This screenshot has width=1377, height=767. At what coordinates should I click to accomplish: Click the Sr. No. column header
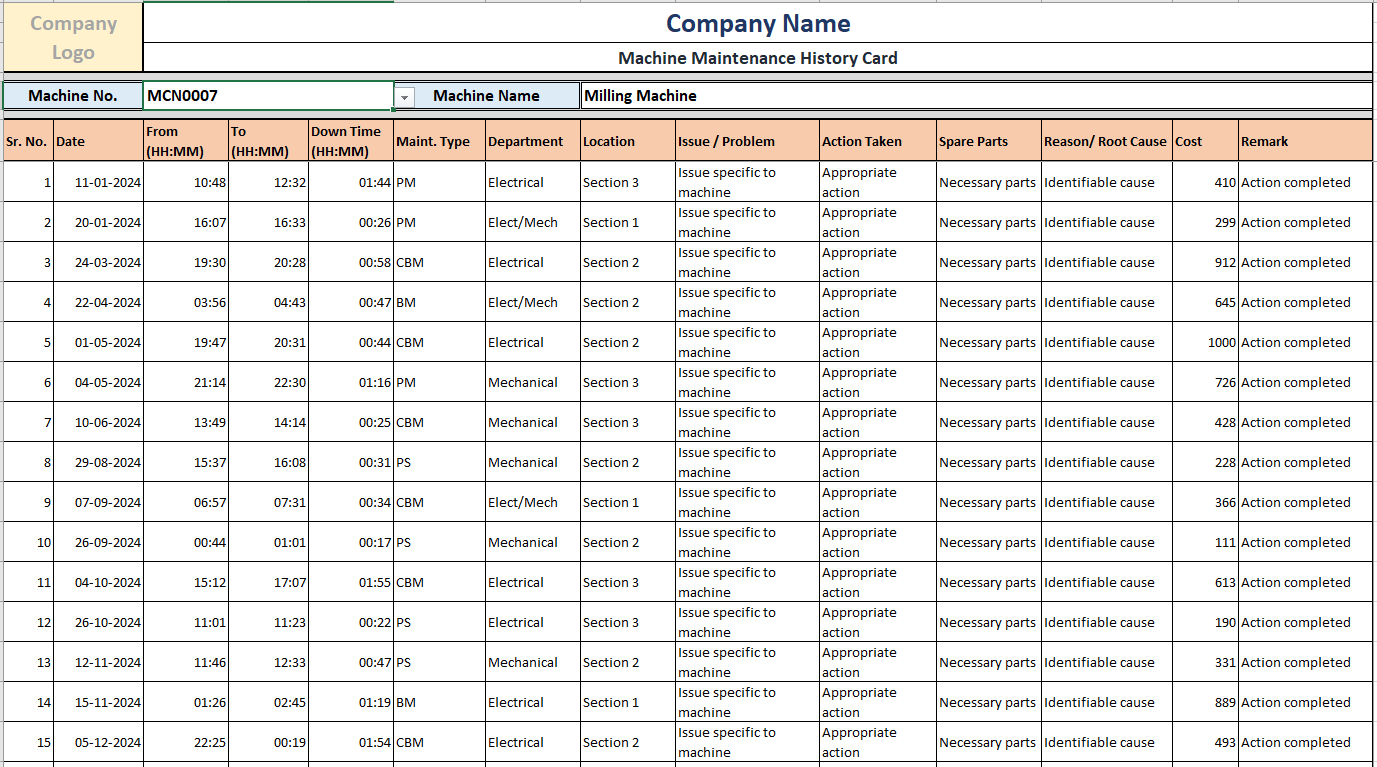pyautogui.click(x=27, y=141)
